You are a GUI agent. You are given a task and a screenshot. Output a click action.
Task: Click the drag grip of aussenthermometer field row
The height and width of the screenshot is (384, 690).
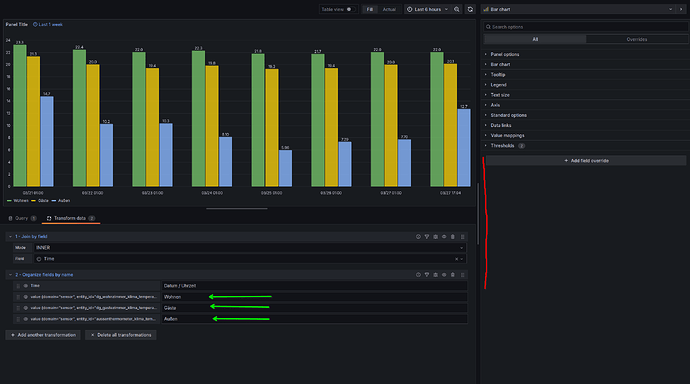point(18,319)
